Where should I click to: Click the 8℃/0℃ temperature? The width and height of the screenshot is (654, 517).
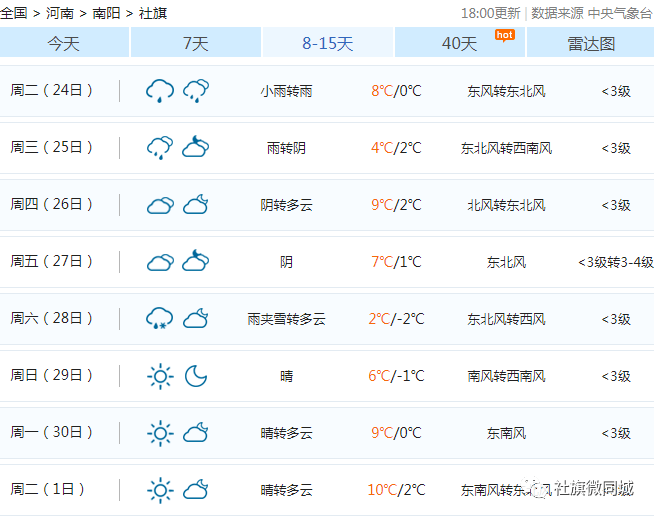click(396, 90)
